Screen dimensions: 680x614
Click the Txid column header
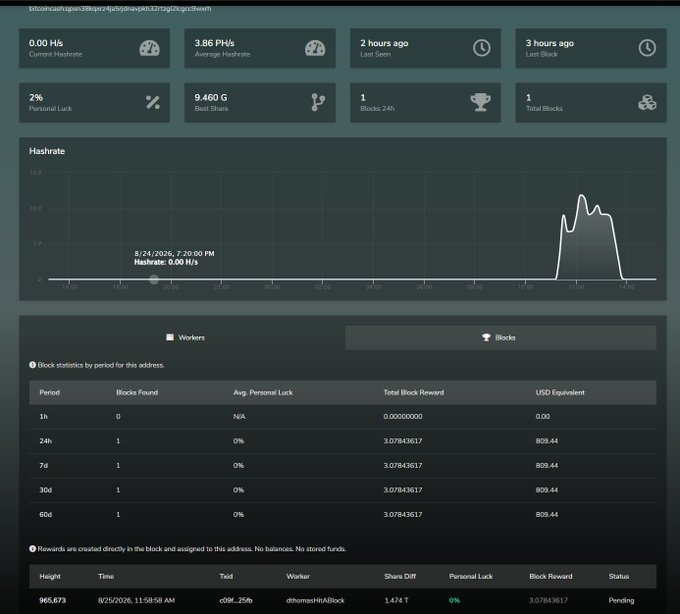coord(226,576)
